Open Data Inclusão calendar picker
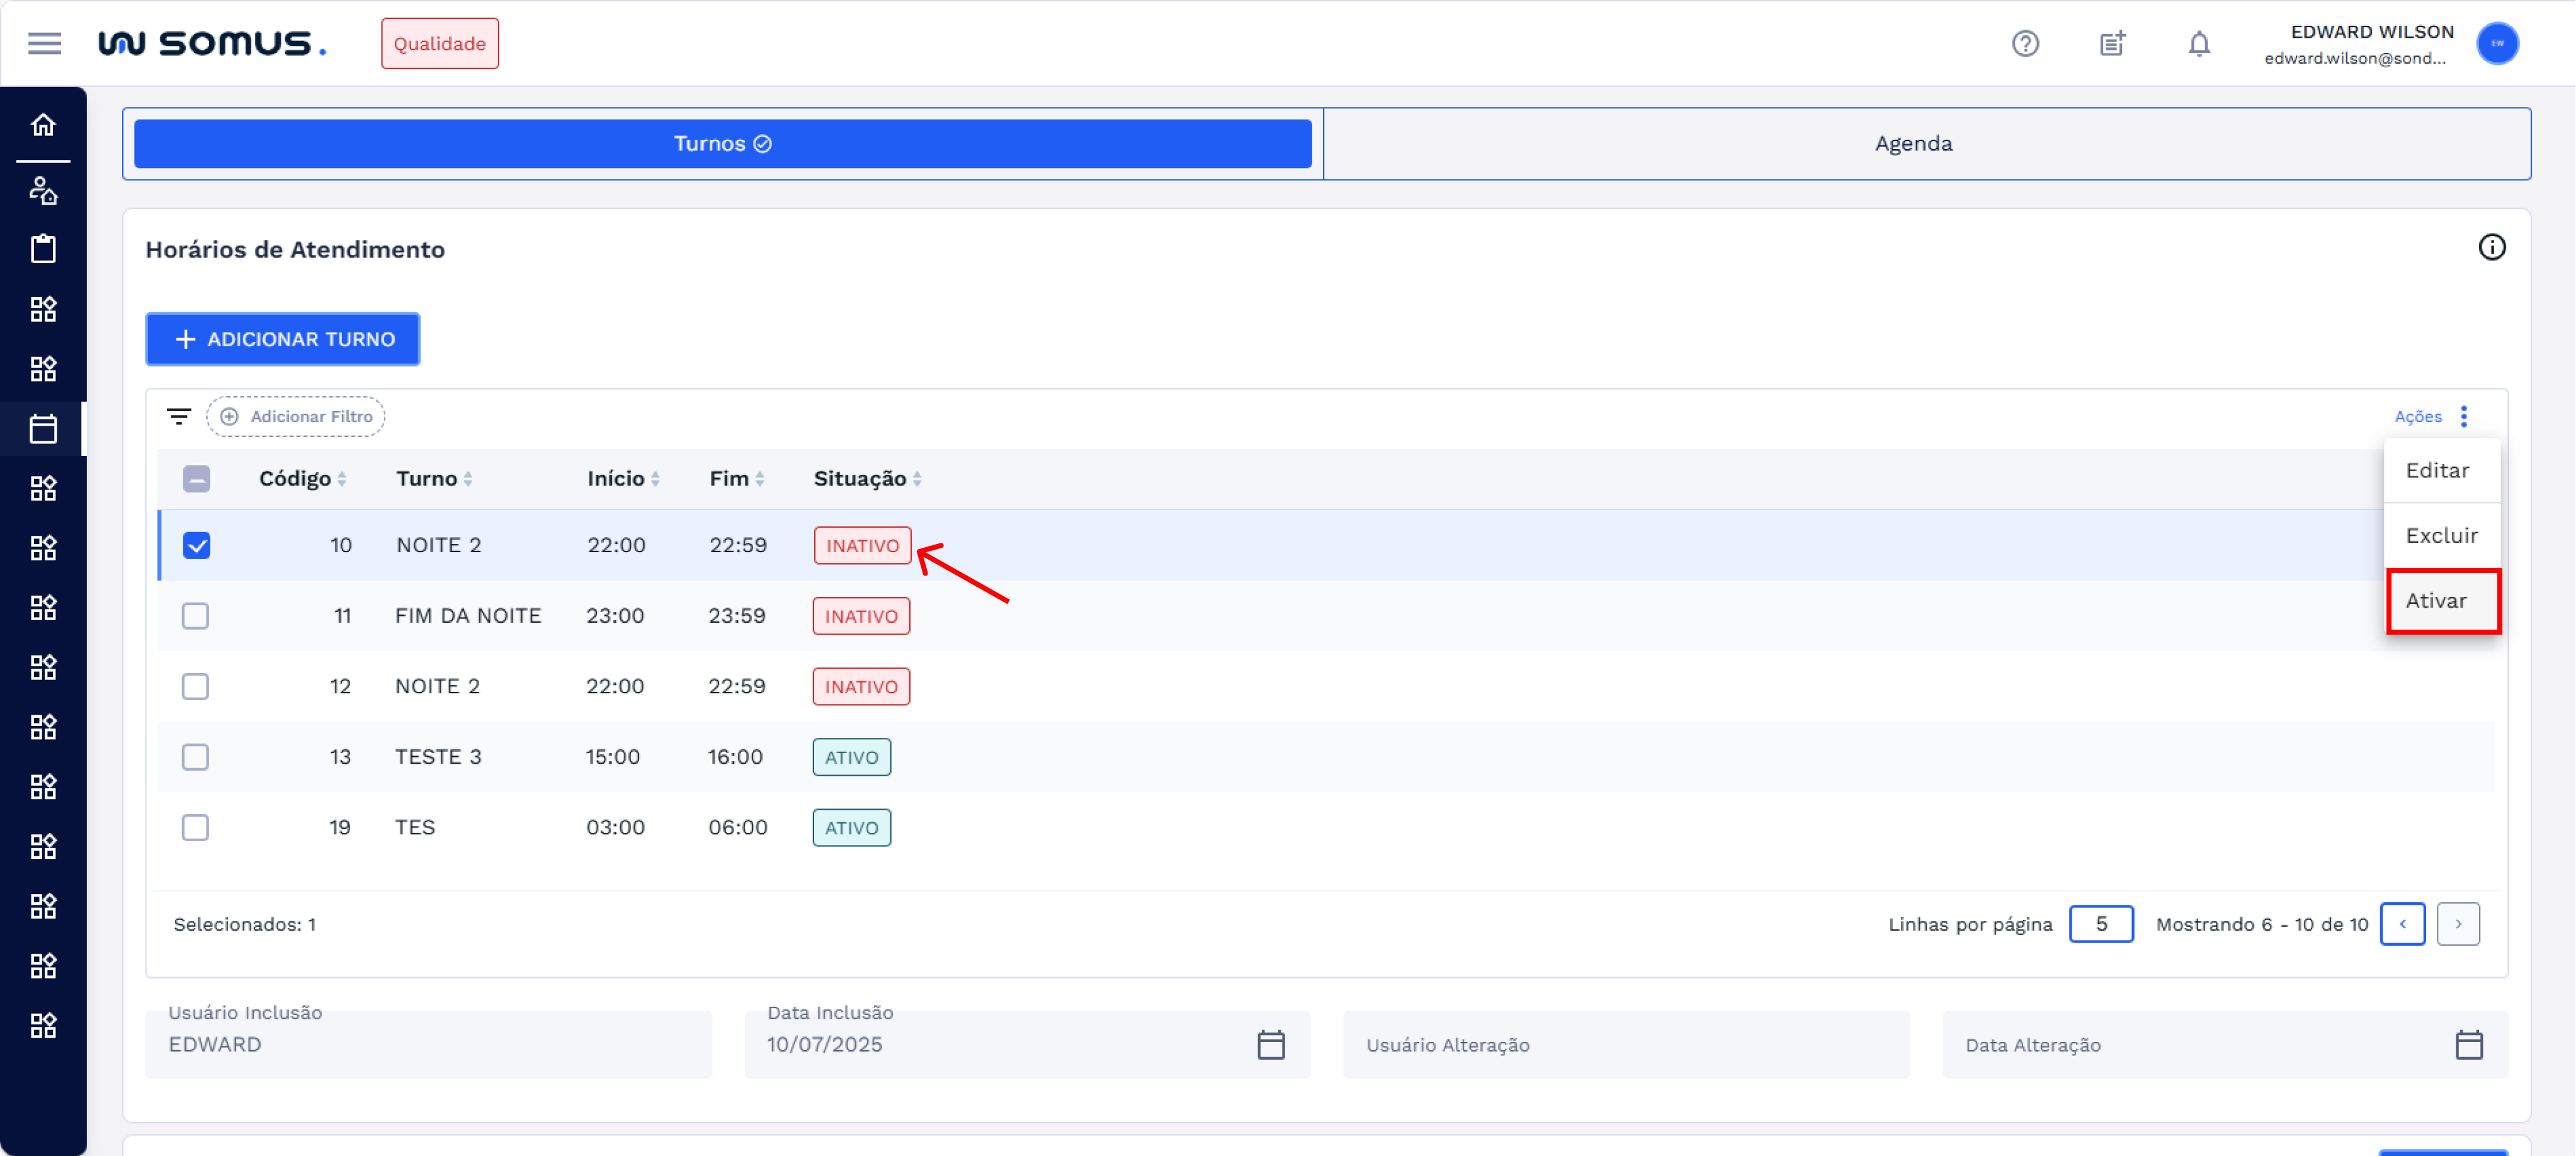2576x1156 pixels. (x=1270, y=1044)
